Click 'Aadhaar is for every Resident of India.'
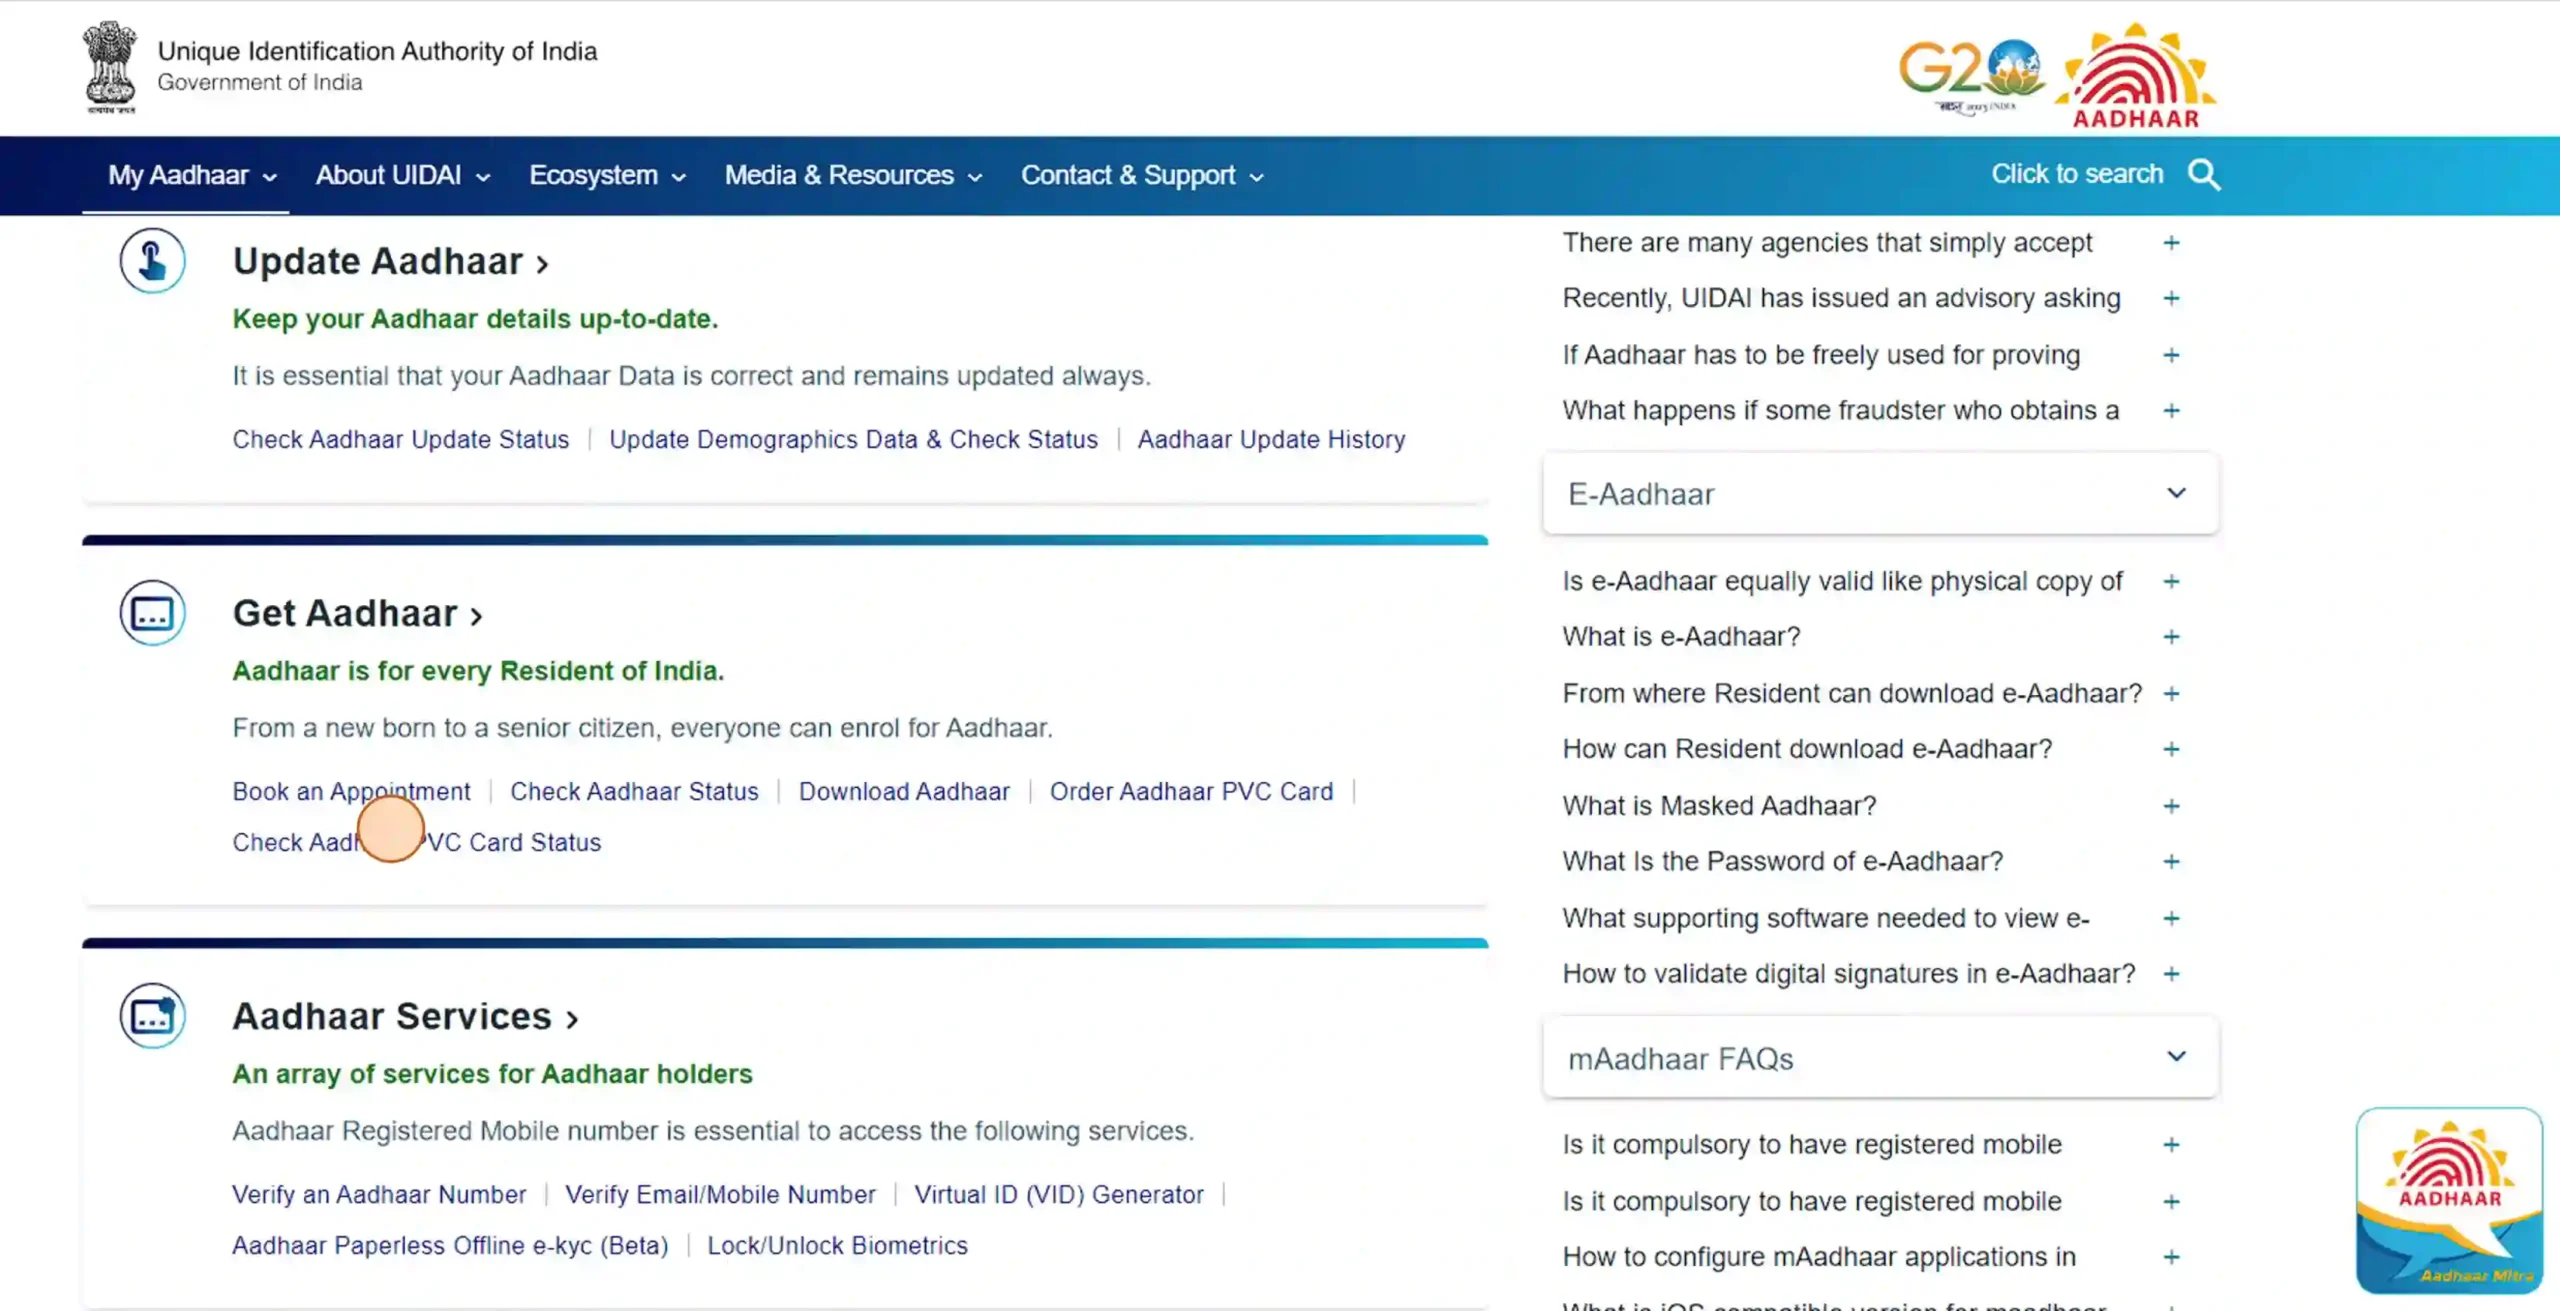 pos(478,671)
